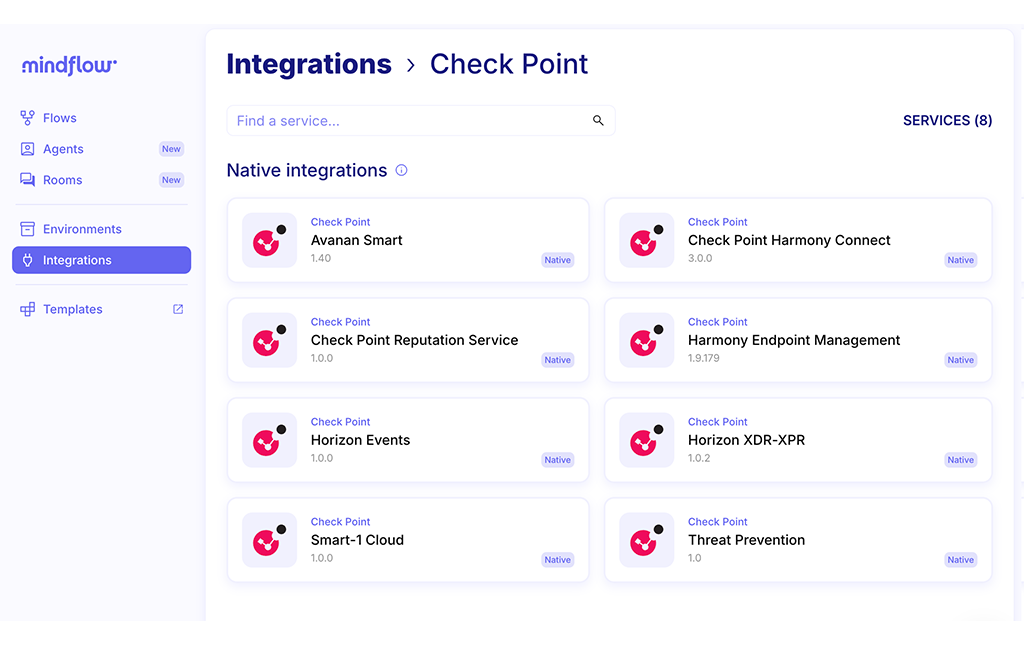Focus the Find a service field
Screen dimensions: 1024x645
pyautogui.click(x=421, y=120)
